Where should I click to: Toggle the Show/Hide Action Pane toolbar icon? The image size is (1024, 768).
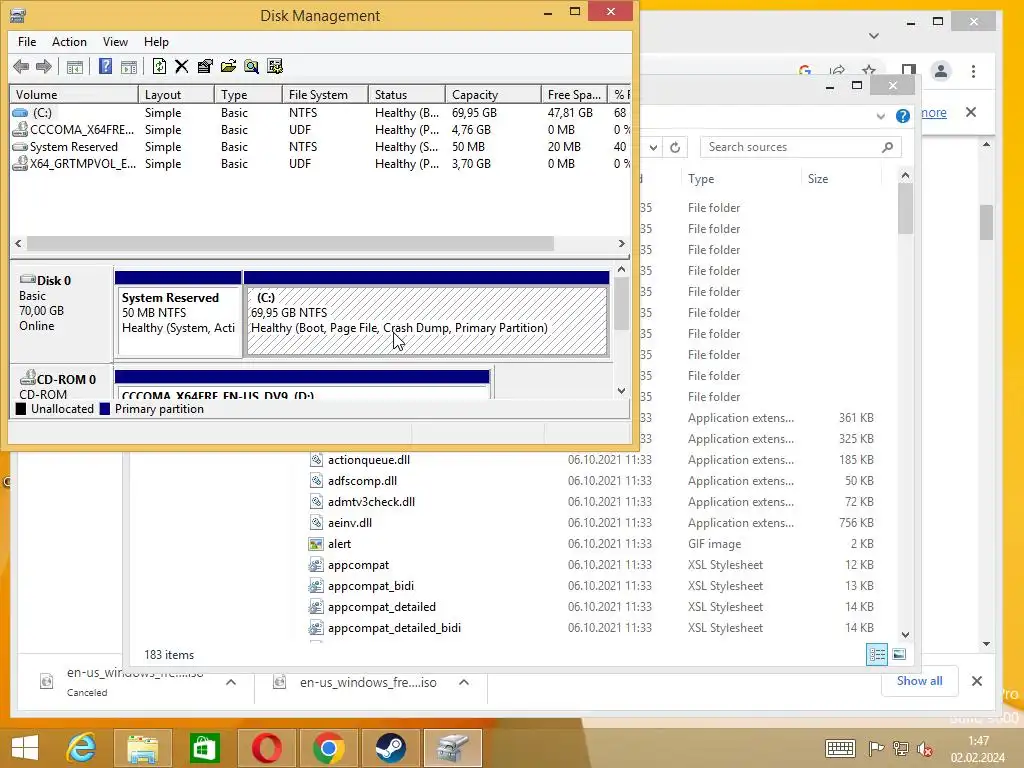tap(129, 67)
